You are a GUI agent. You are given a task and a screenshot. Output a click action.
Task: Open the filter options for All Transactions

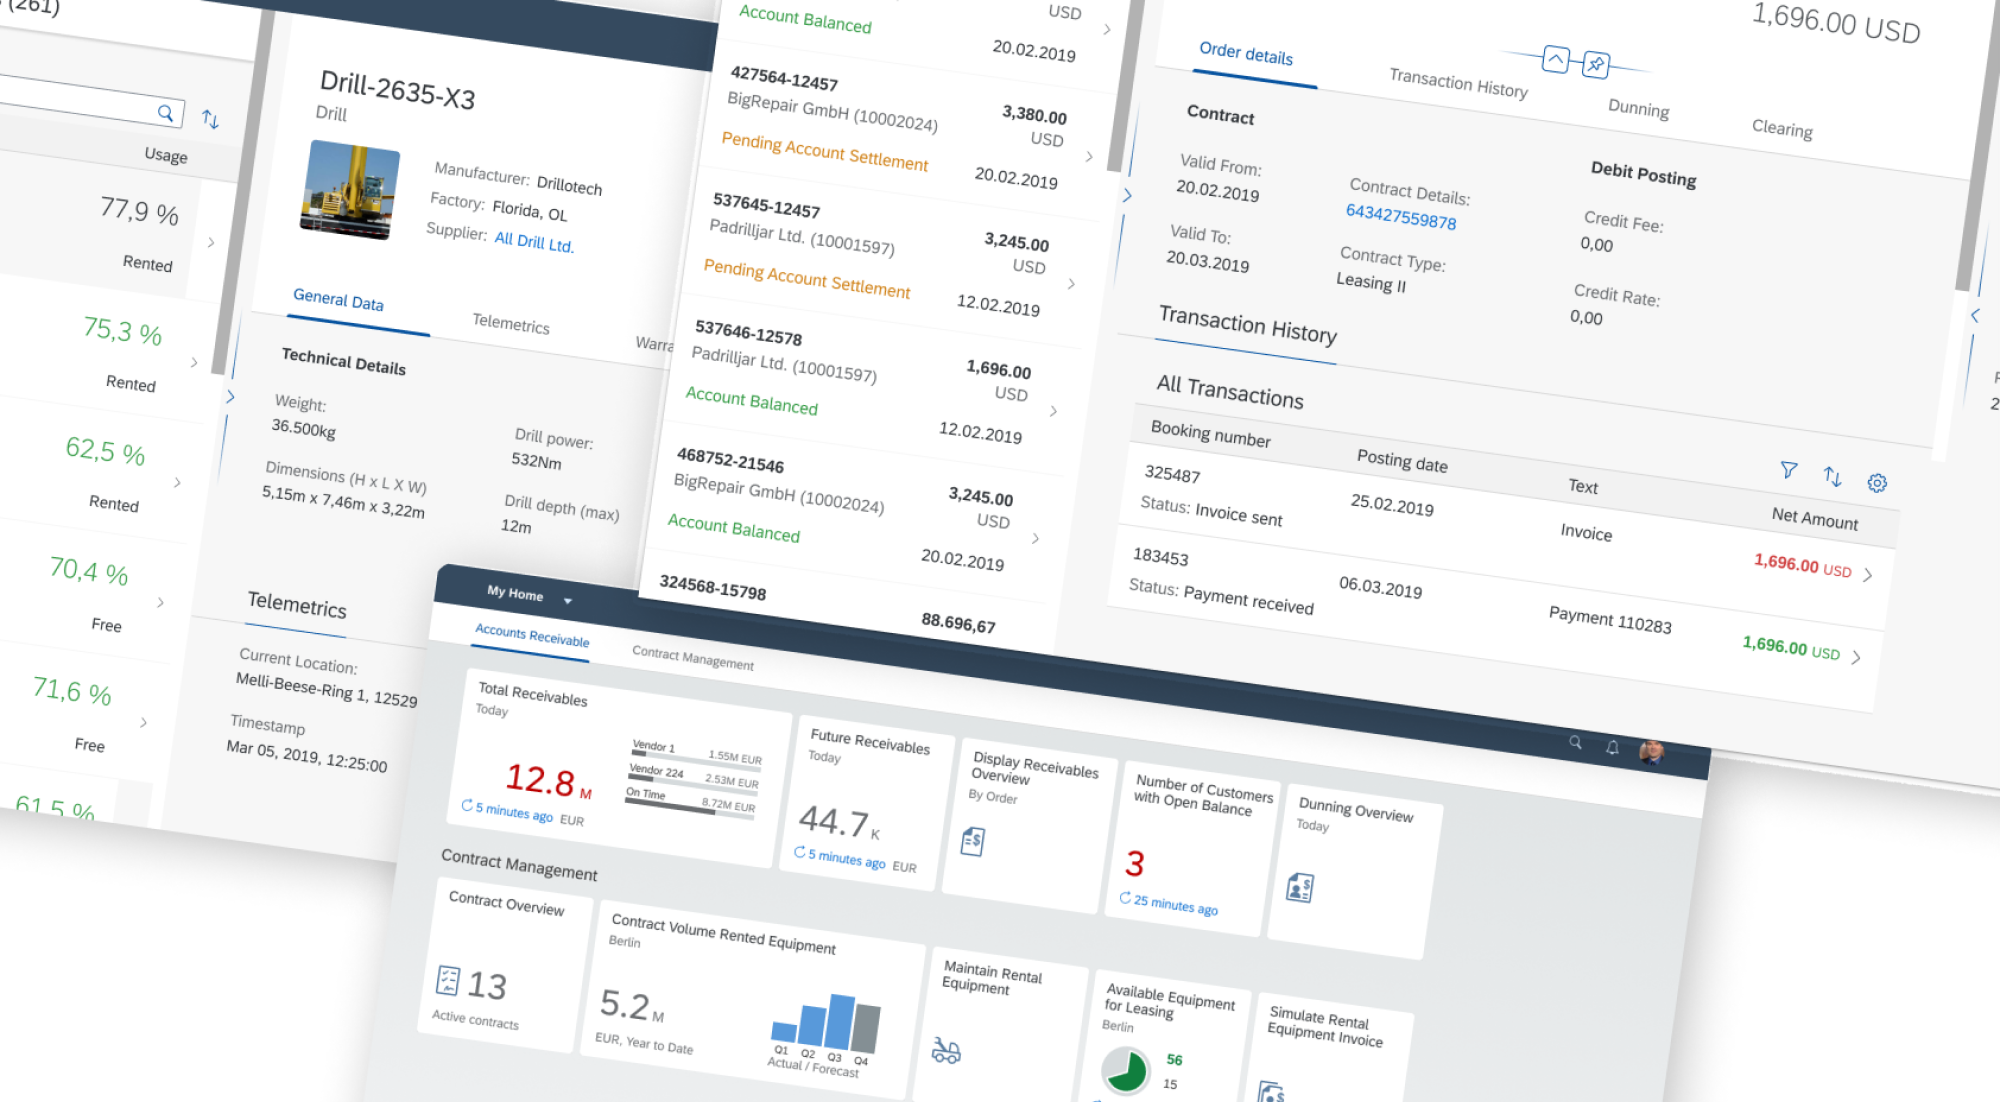[1789, 470]
